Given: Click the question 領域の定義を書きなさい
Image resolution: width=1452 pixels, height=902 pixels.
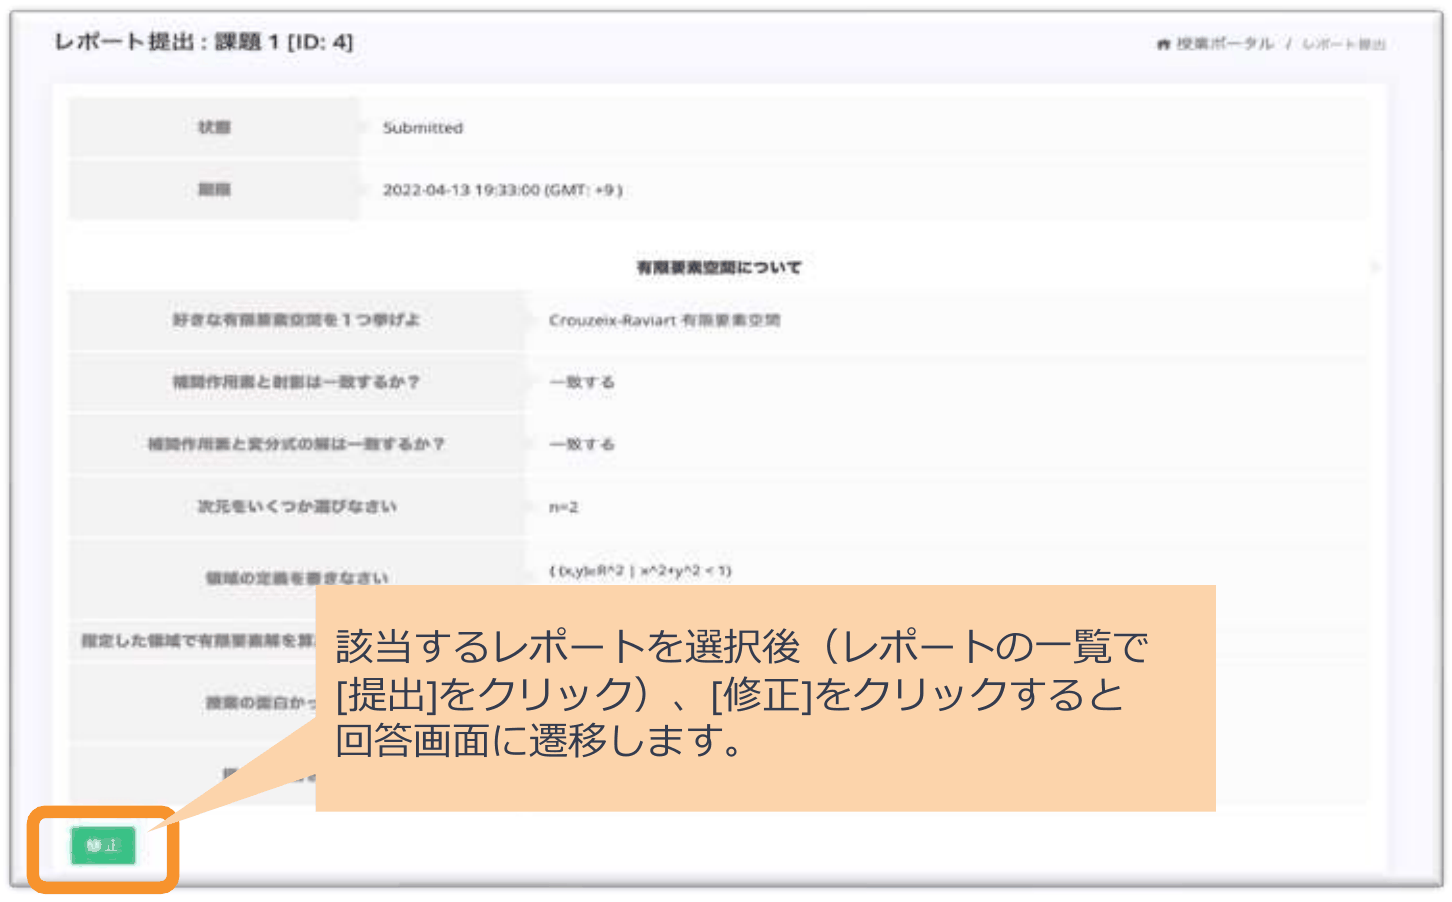Looking at the screenshot, I should [x=297, y=578].
